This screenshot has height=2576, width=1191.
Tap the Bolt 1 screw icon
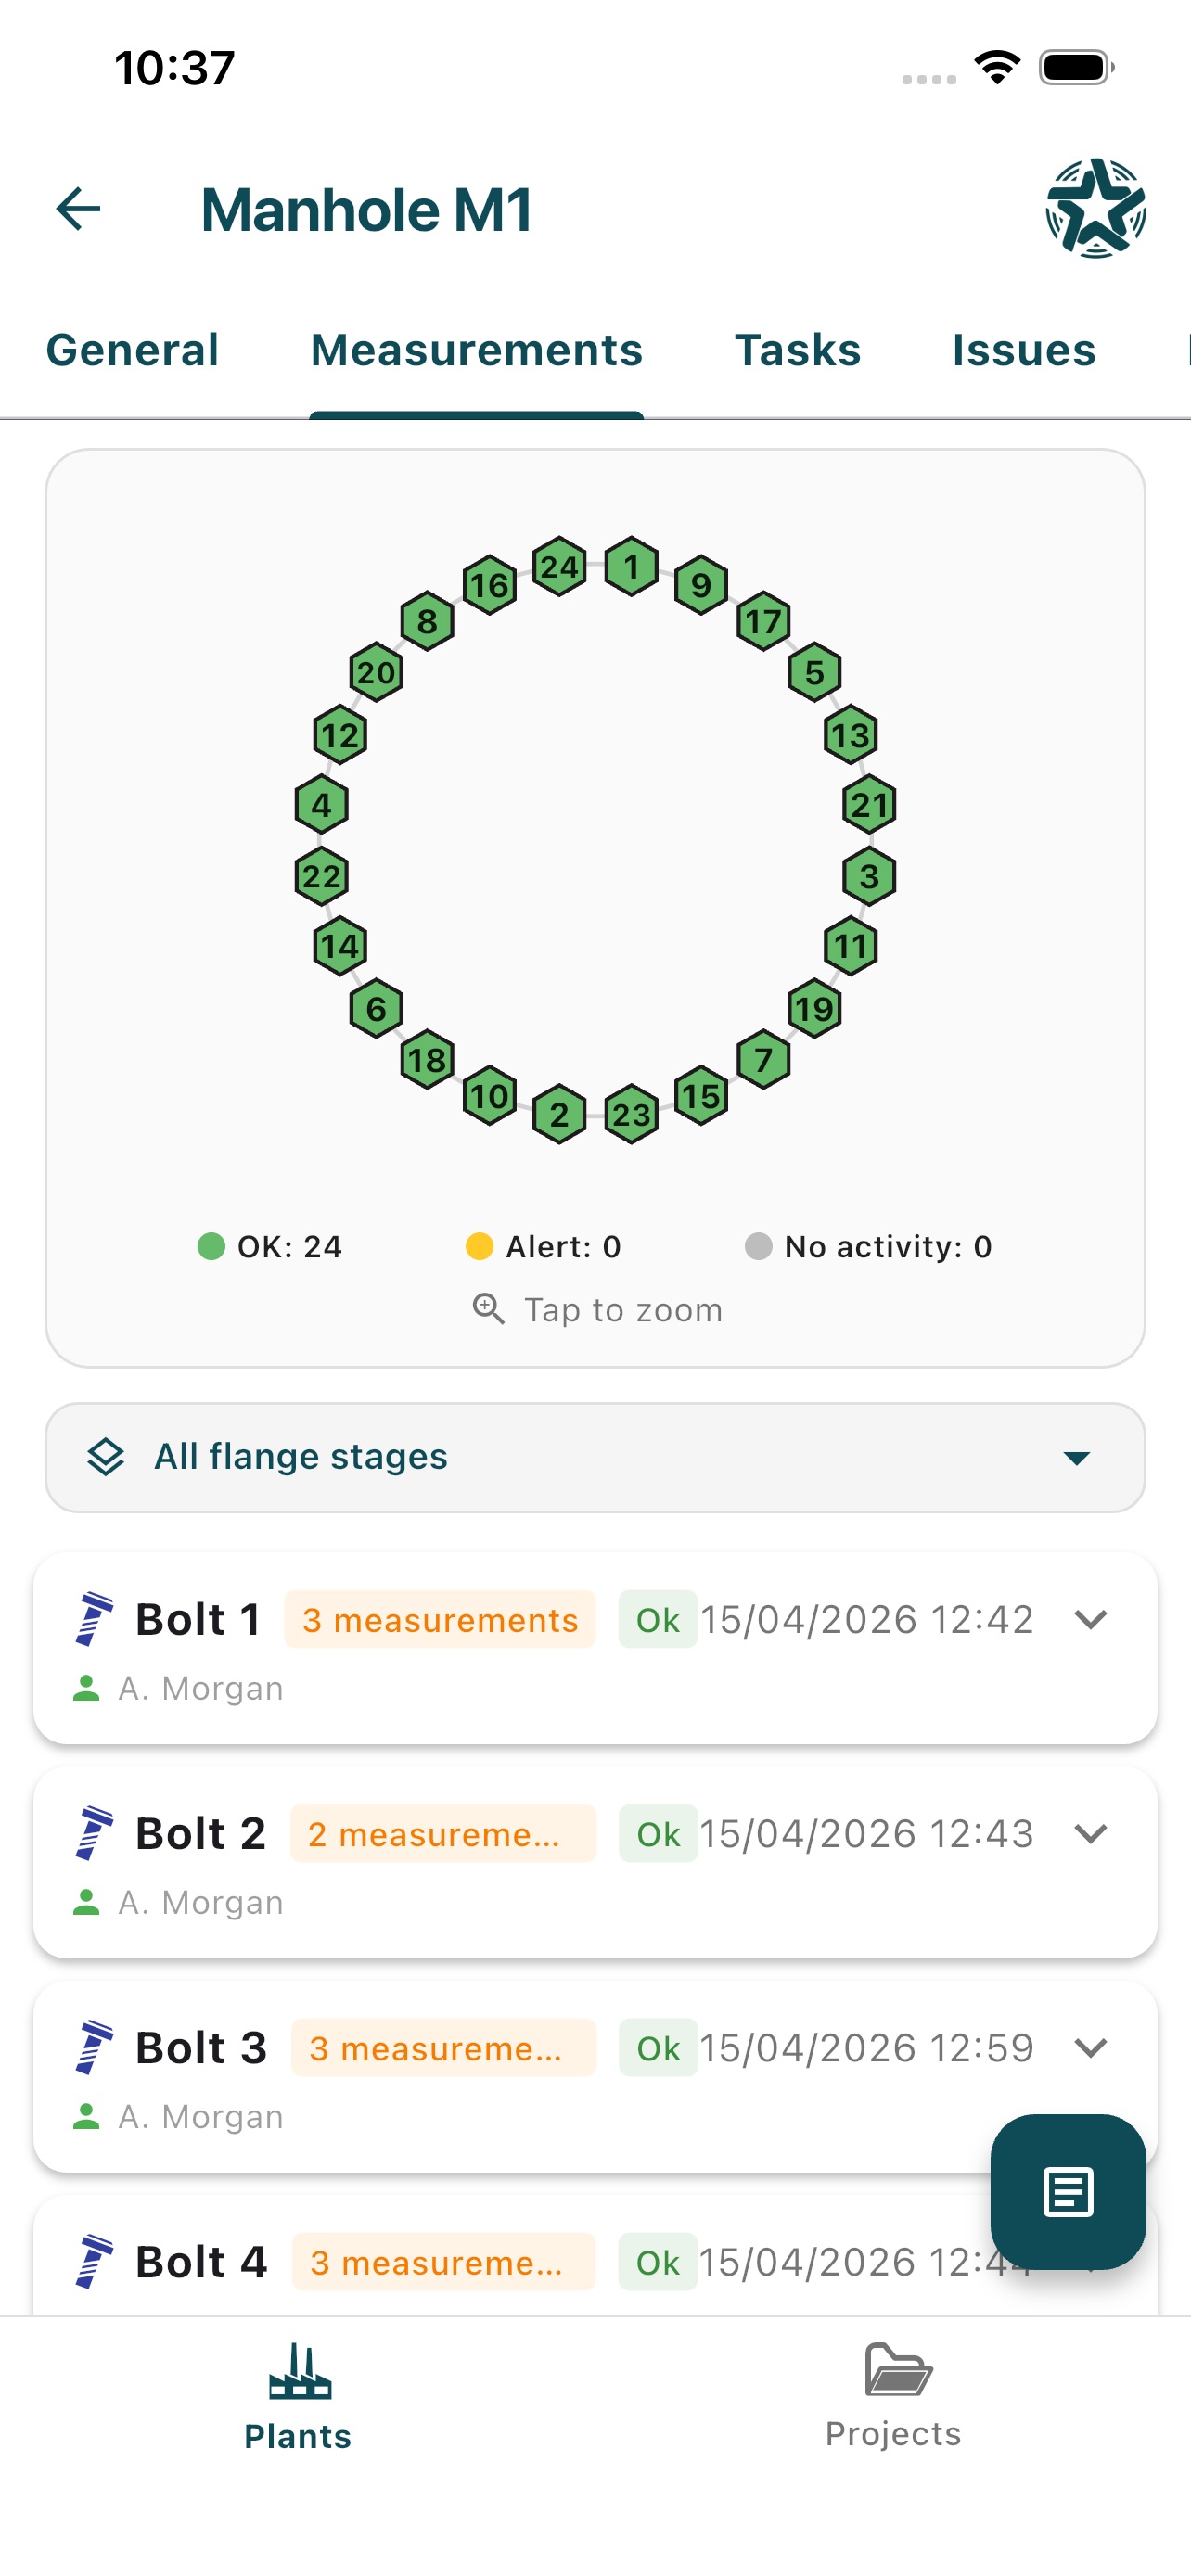94,1618
